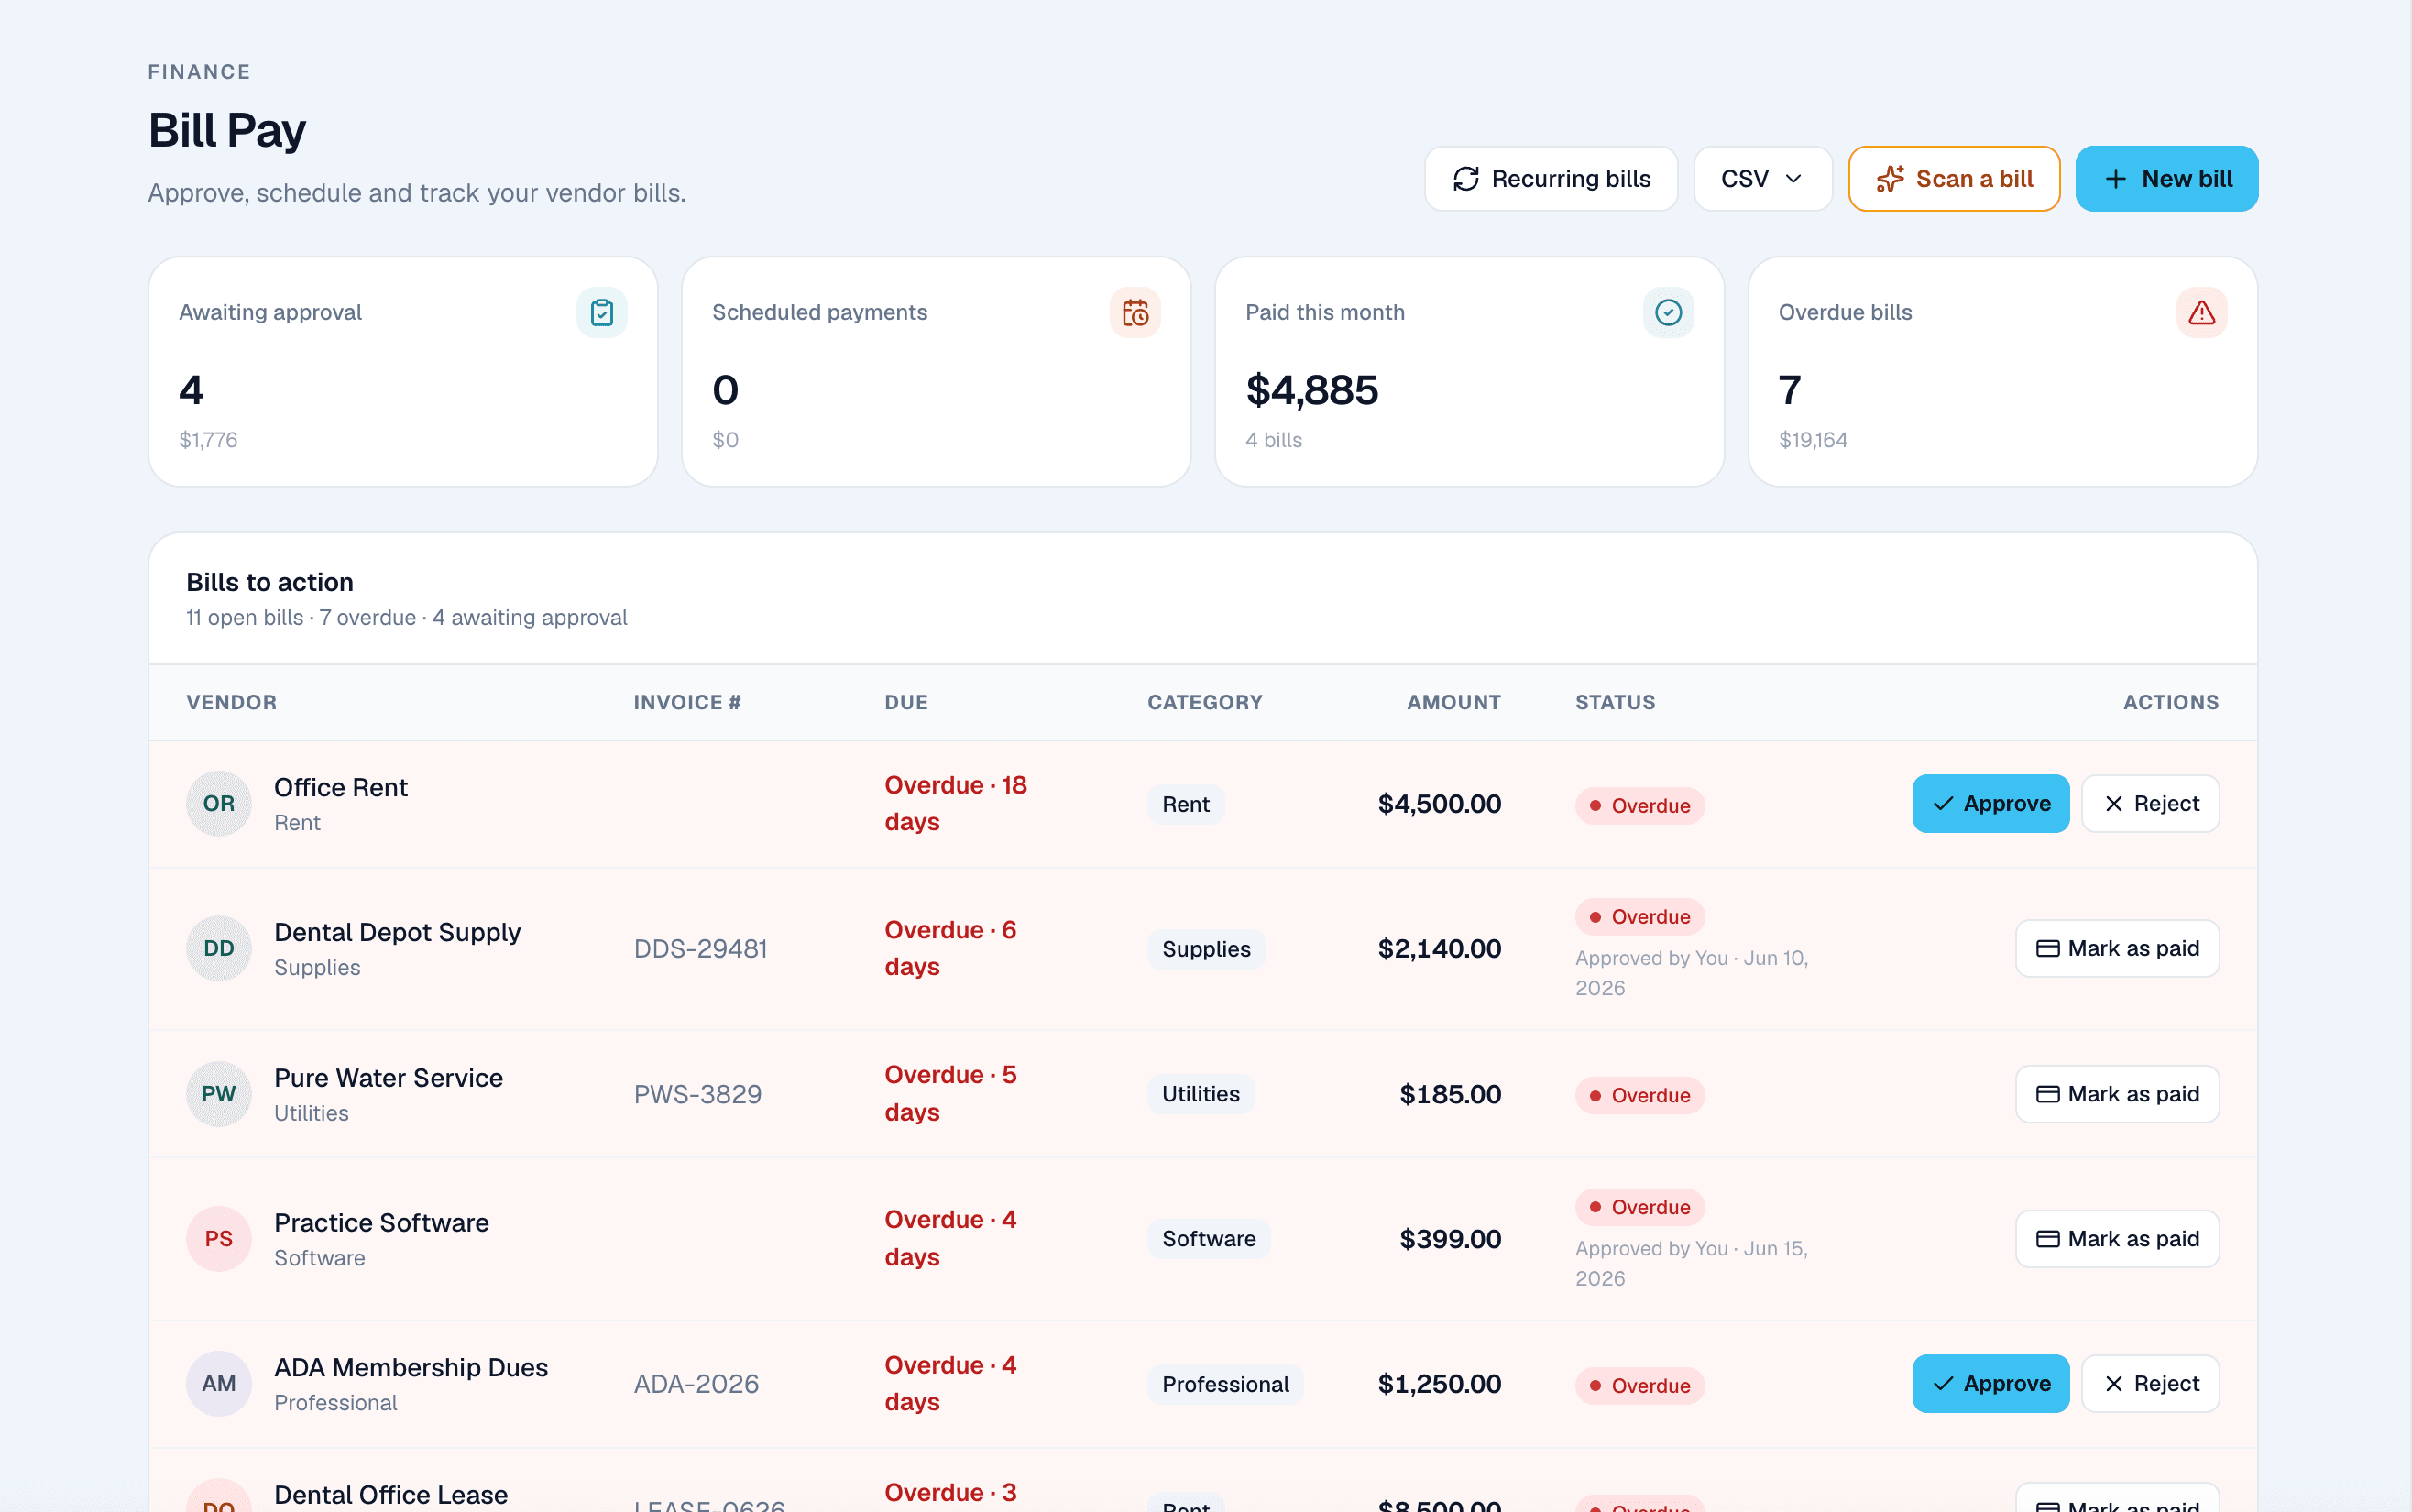This screenshot has height=1512, width=2412.
Task: Click the PS avatar for Practice Software
Action: (x=219, y=1239)
